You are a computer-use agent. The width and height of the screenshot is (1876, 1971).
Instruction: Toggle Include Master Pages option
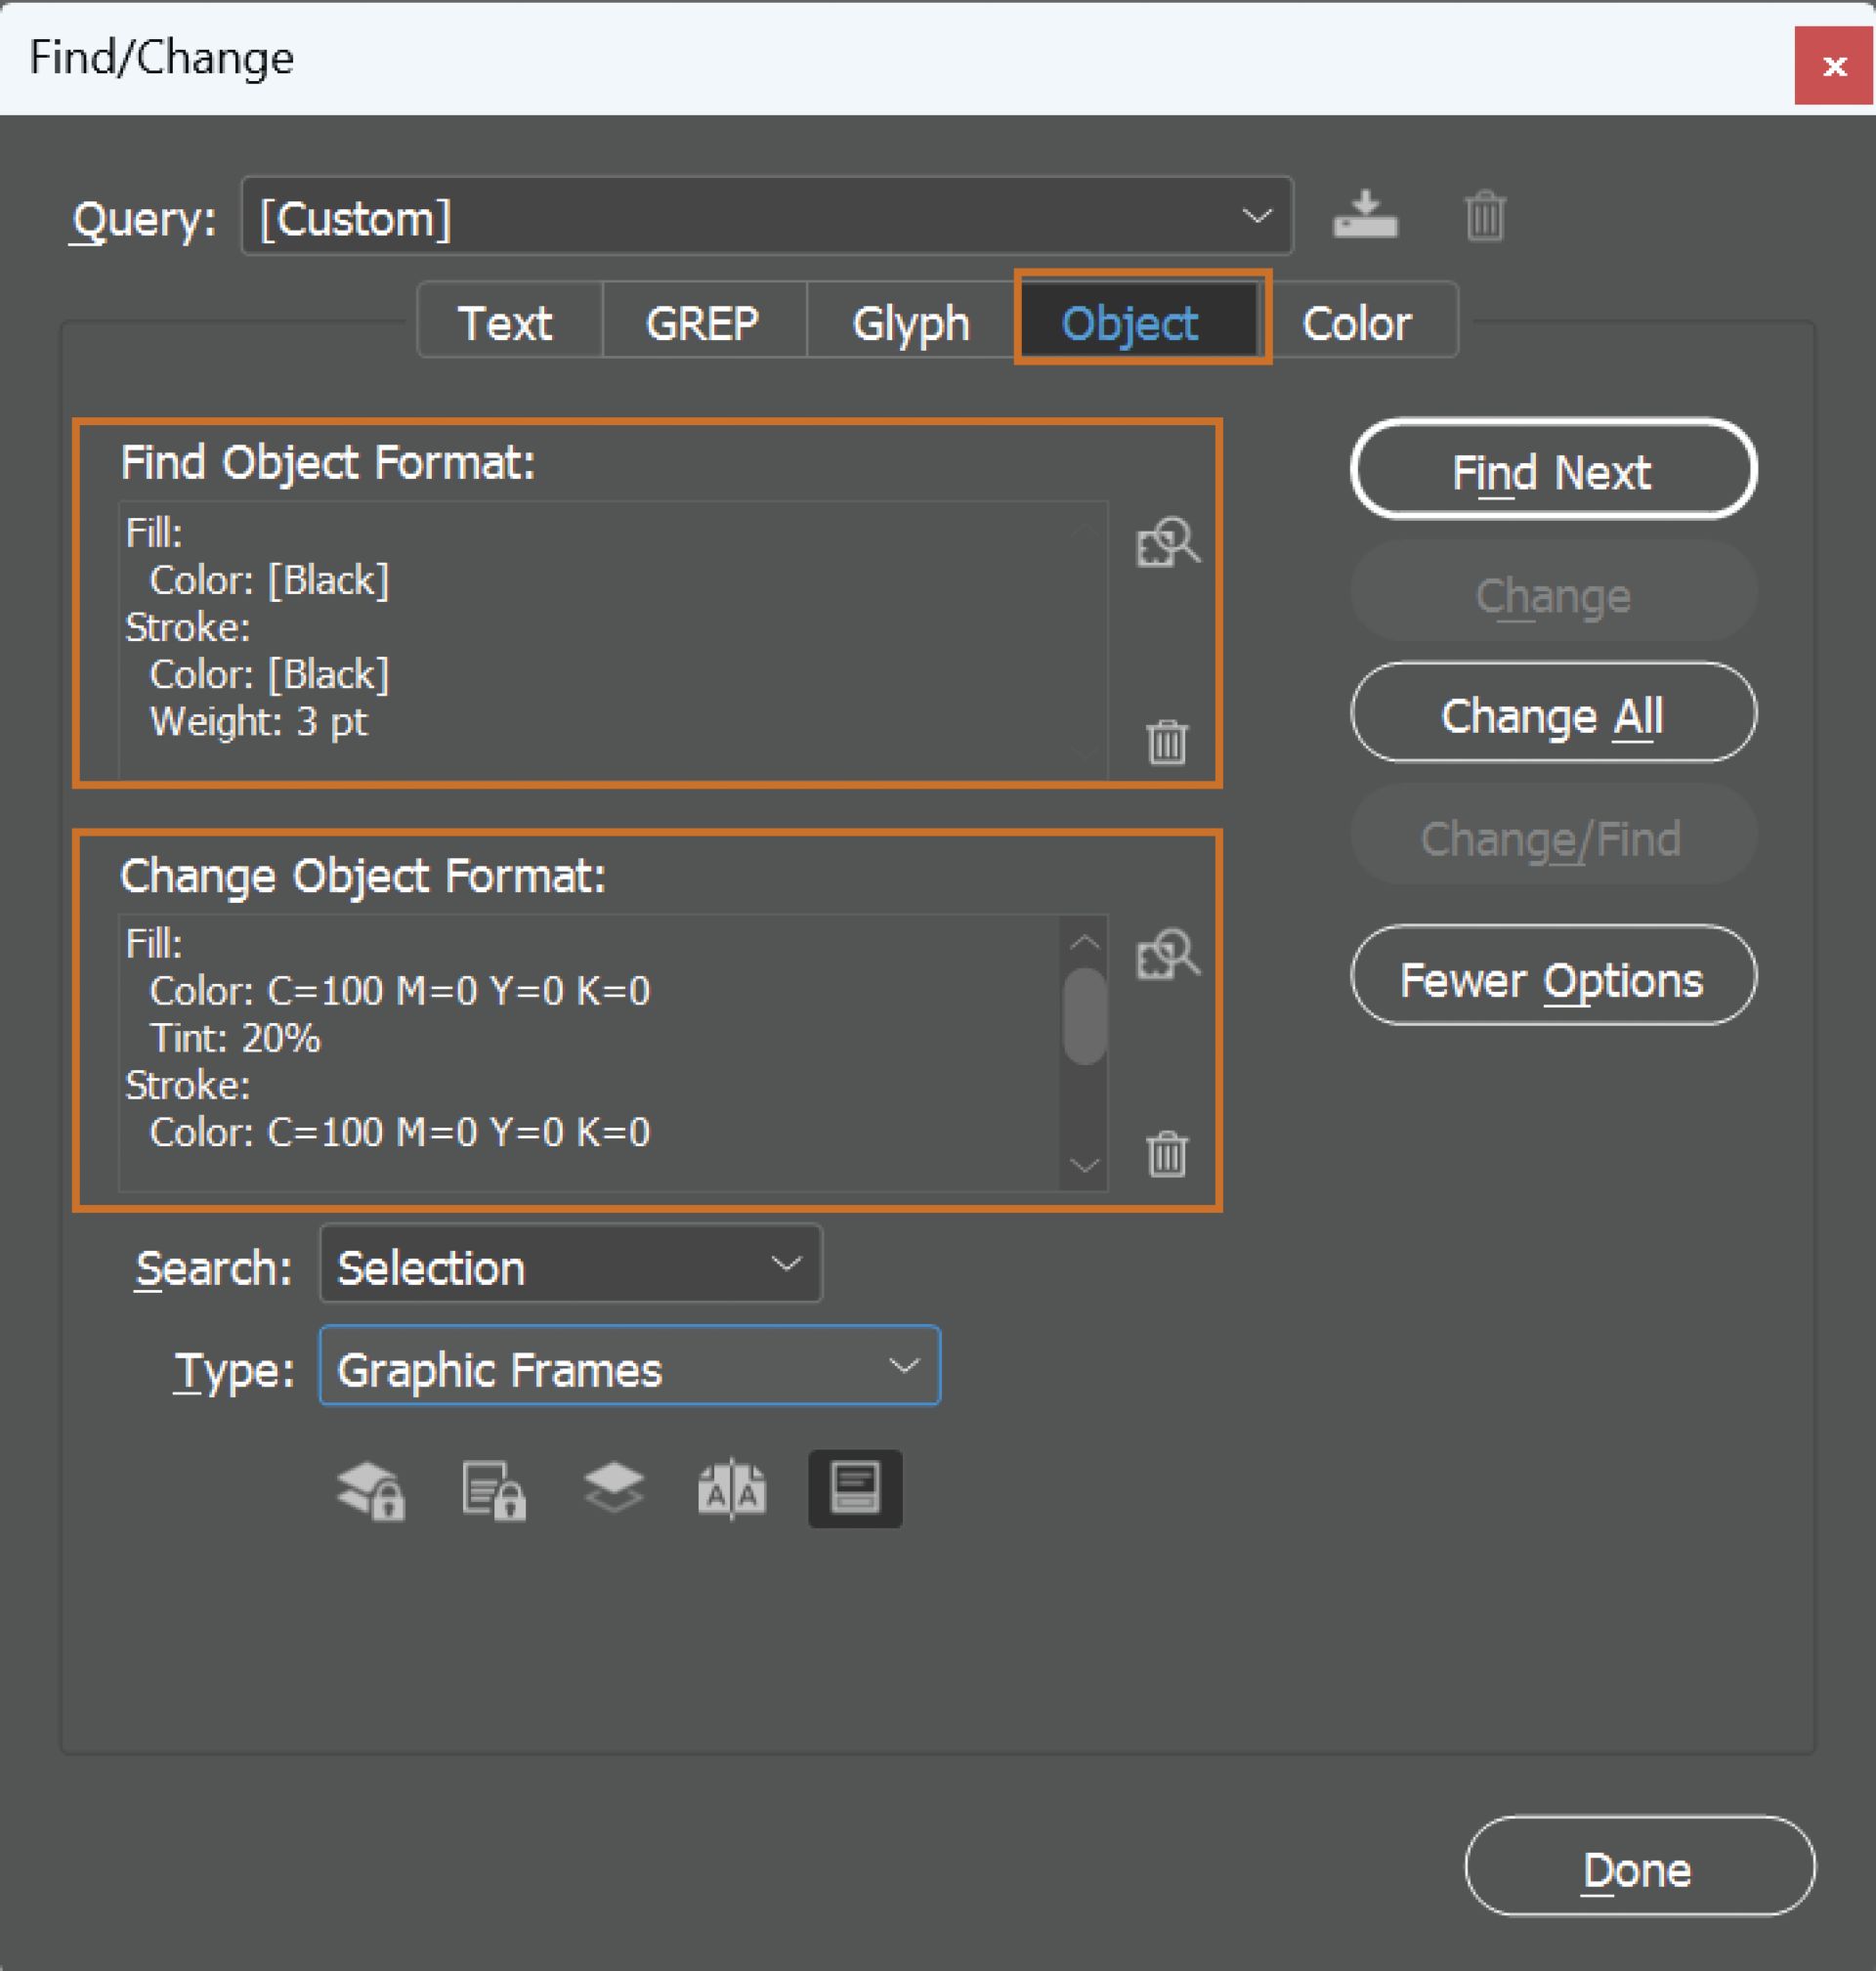[x=732, y=1490]
